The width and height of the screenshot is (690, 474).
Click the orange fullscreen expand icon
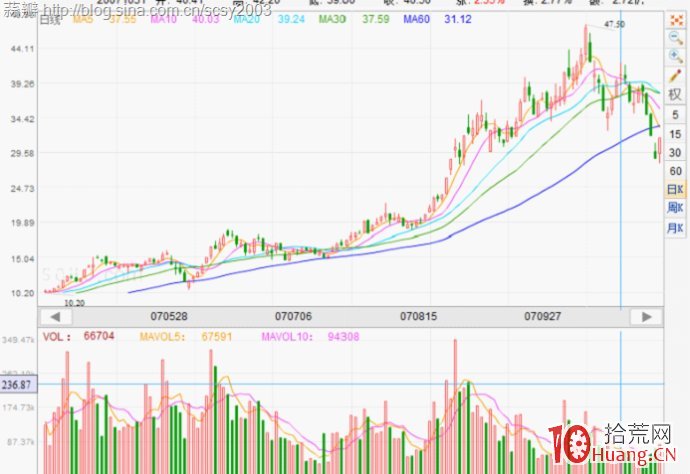pos(676,20)
